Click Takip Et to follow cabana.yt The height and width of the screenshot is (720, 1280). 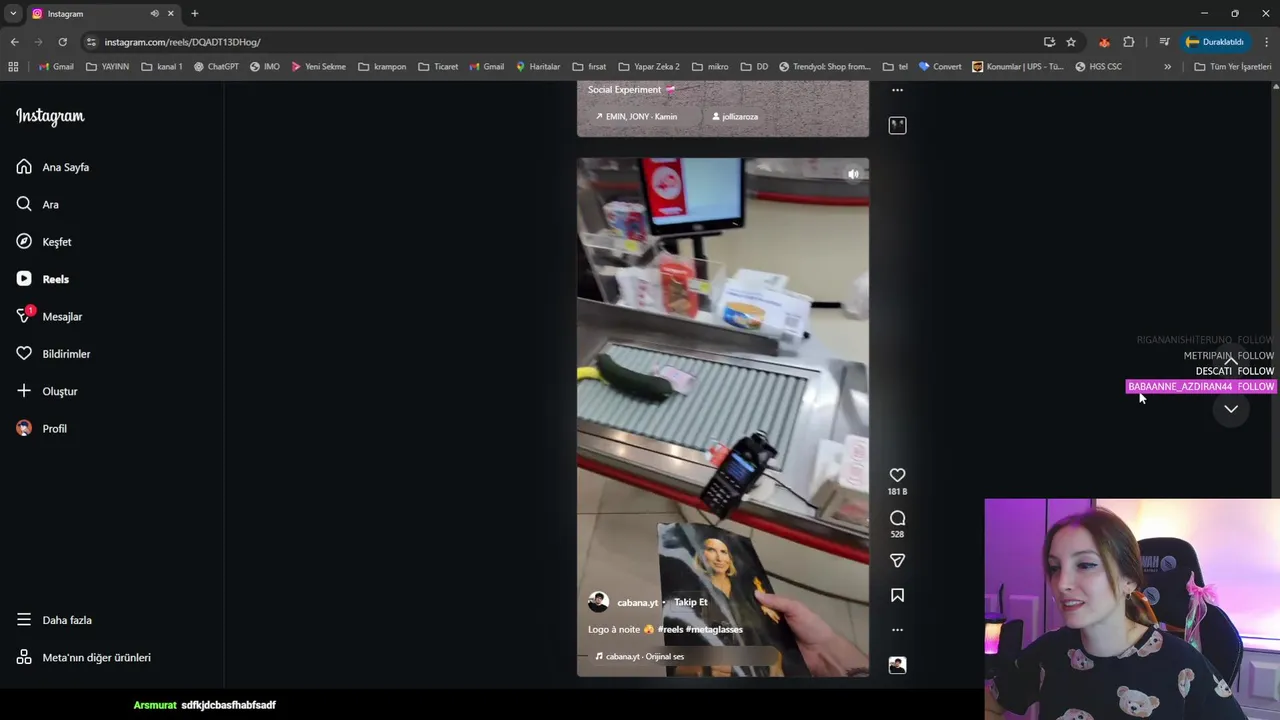point(690,602)
